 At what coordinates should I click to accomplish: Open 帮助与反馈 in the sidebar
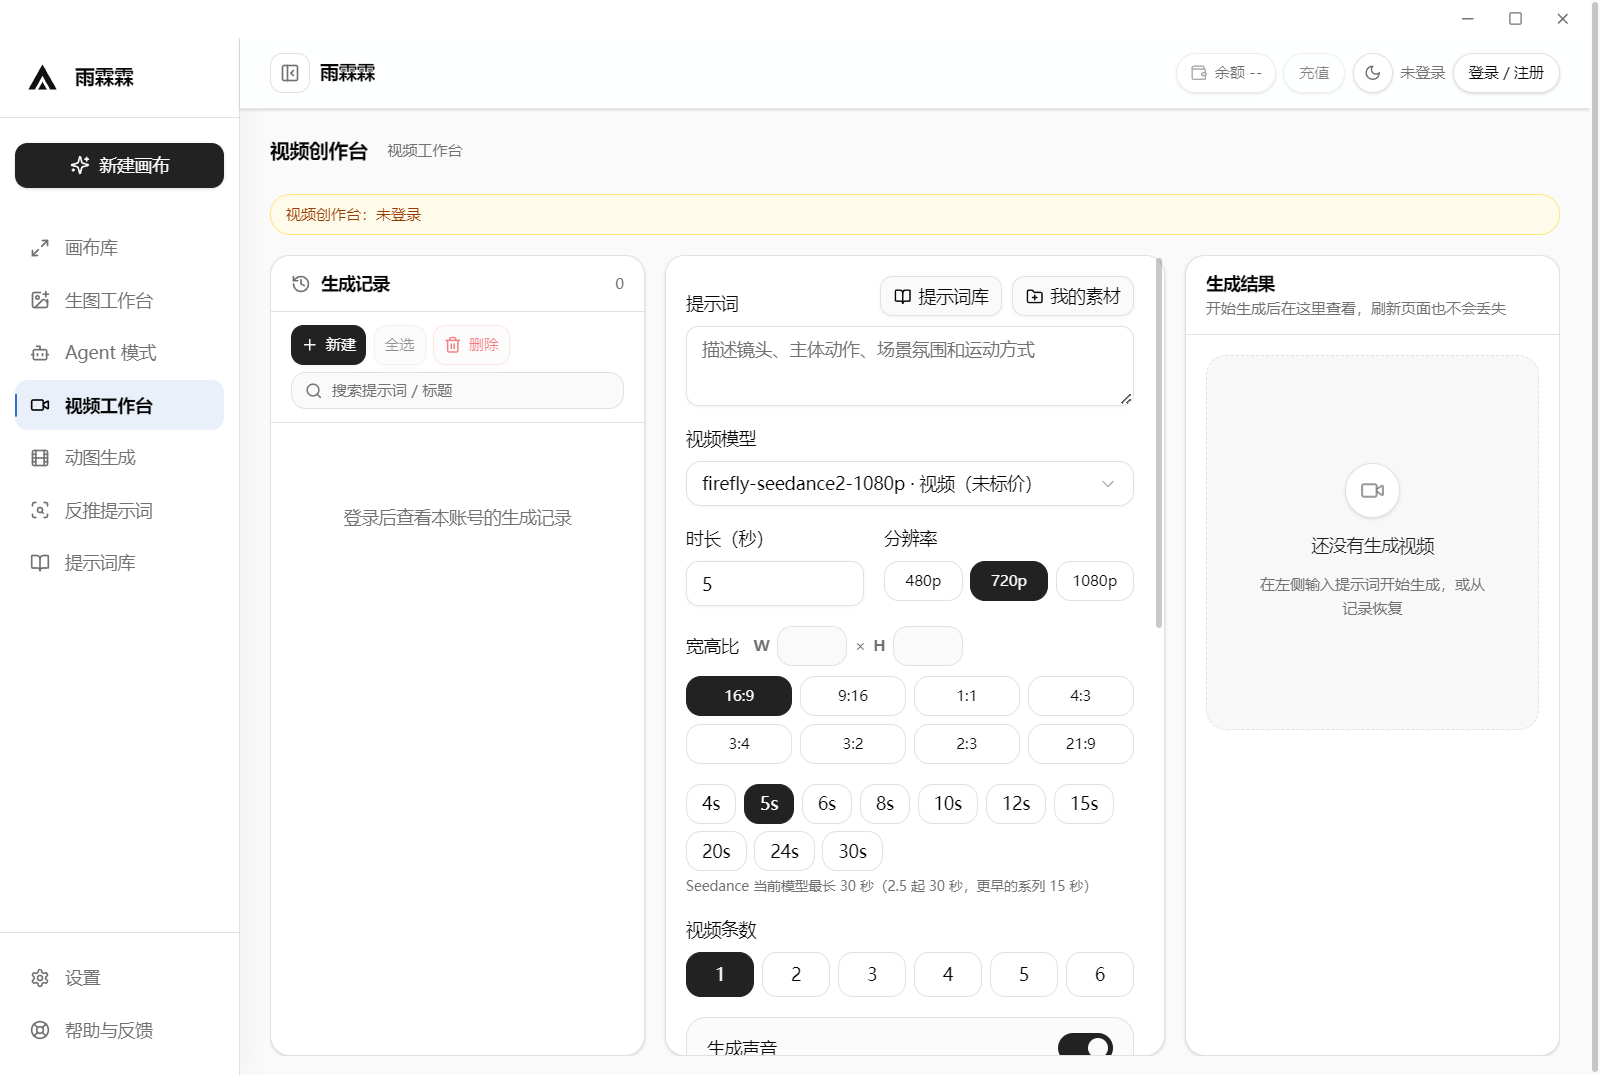tap(119, 1030)
